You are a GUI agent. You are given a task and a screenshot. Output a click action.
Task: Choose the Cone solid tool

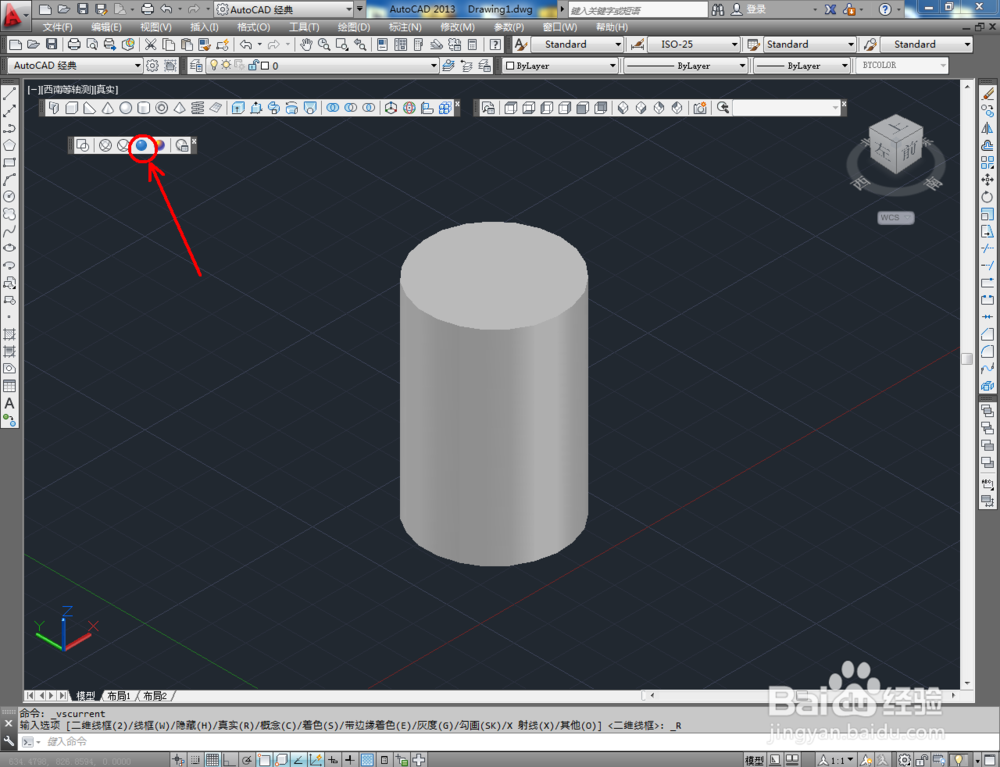107,108
